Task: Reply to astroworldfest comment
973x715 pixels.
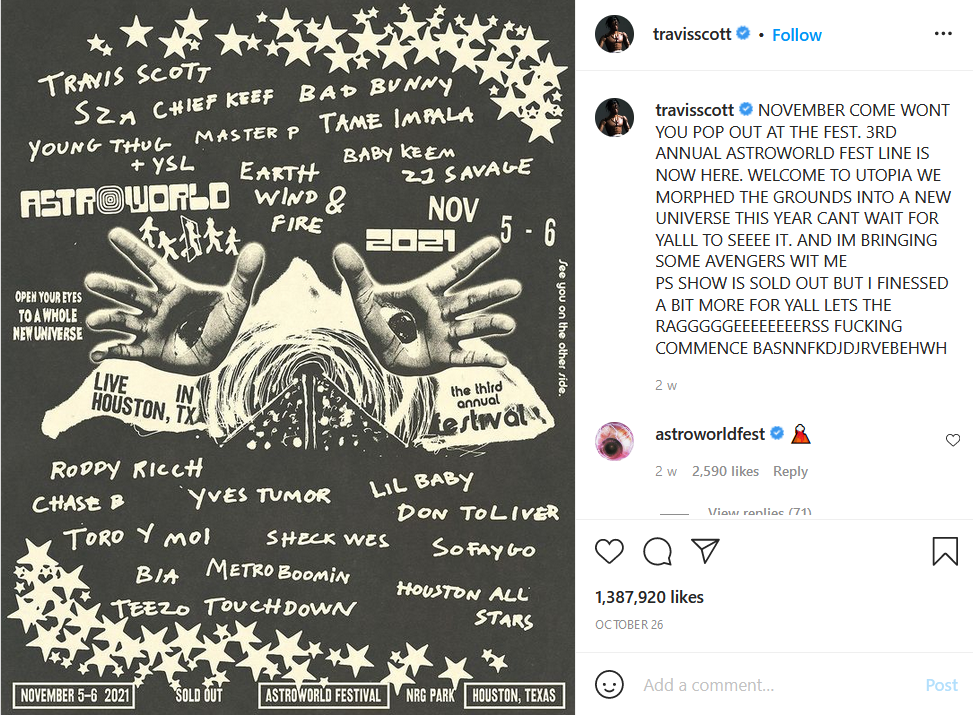Action: pyautogui.click(x=790, y=471)
